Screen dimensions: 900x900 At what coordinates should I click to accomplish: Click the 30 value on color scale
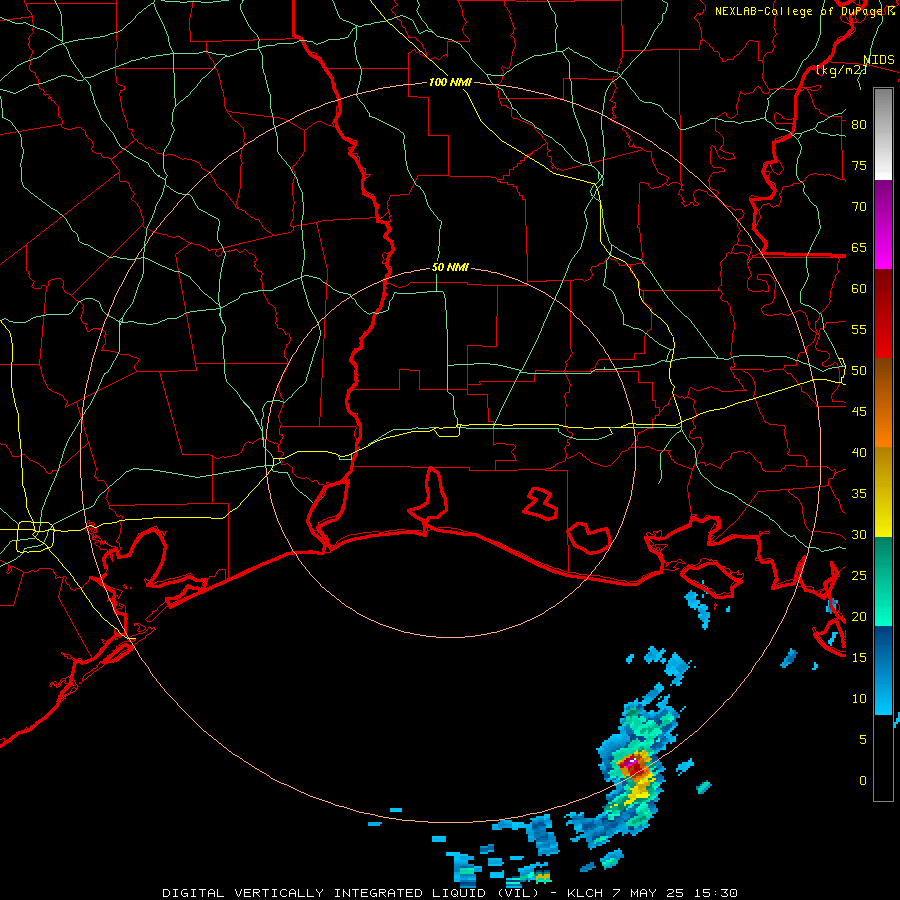tap(859, 535)
